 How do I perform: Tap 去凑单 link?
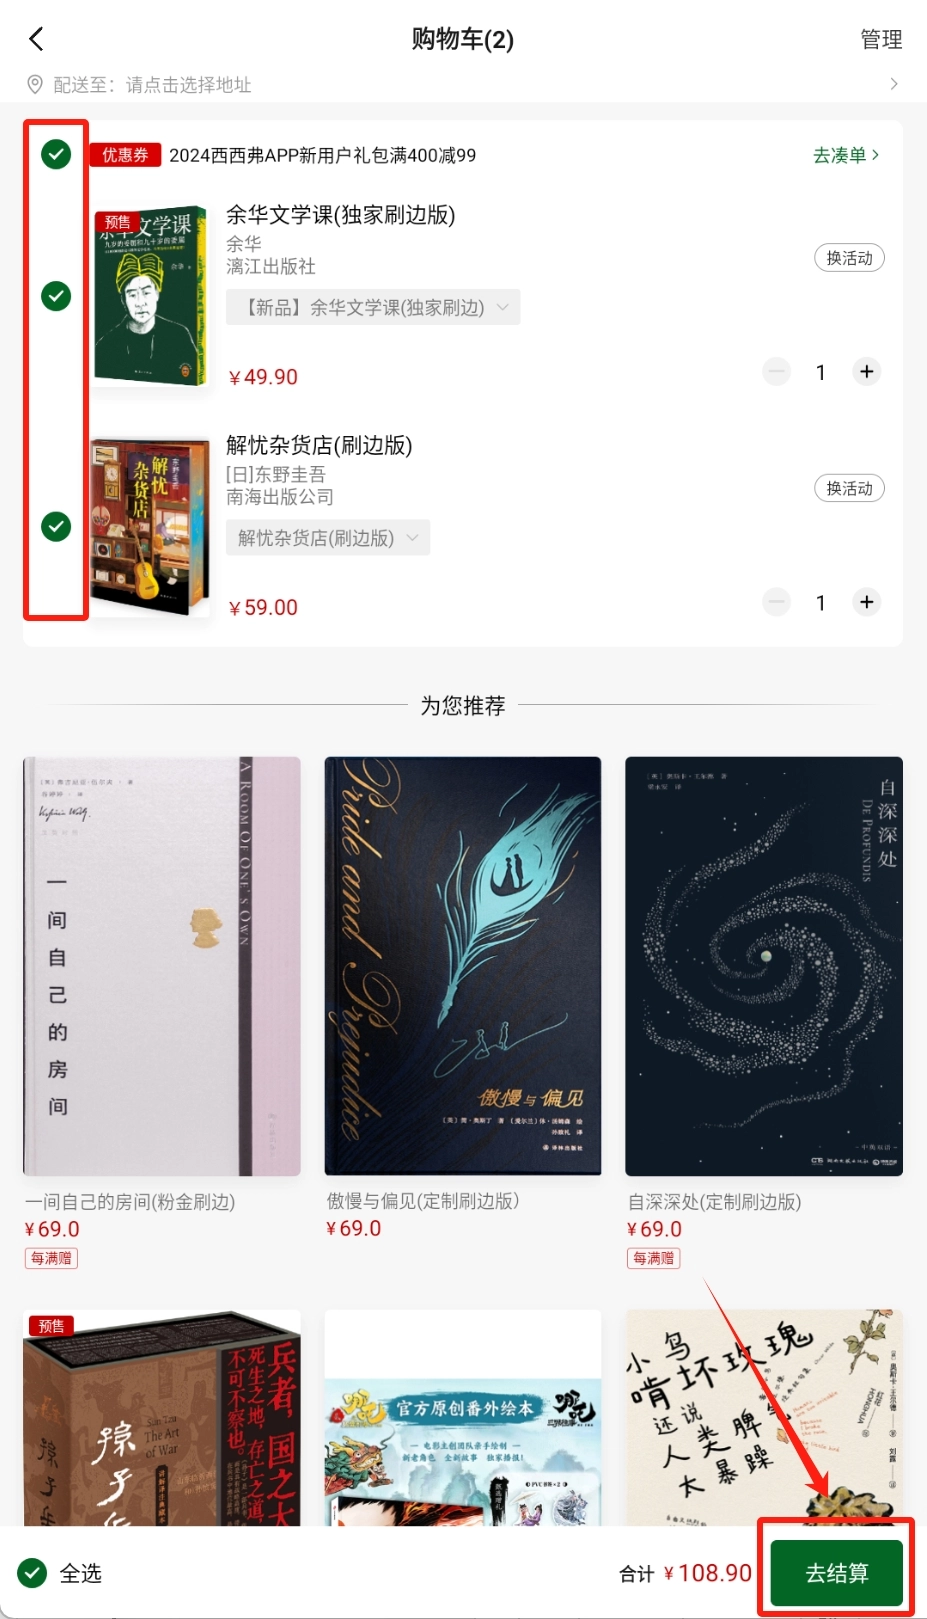point(846,155)
